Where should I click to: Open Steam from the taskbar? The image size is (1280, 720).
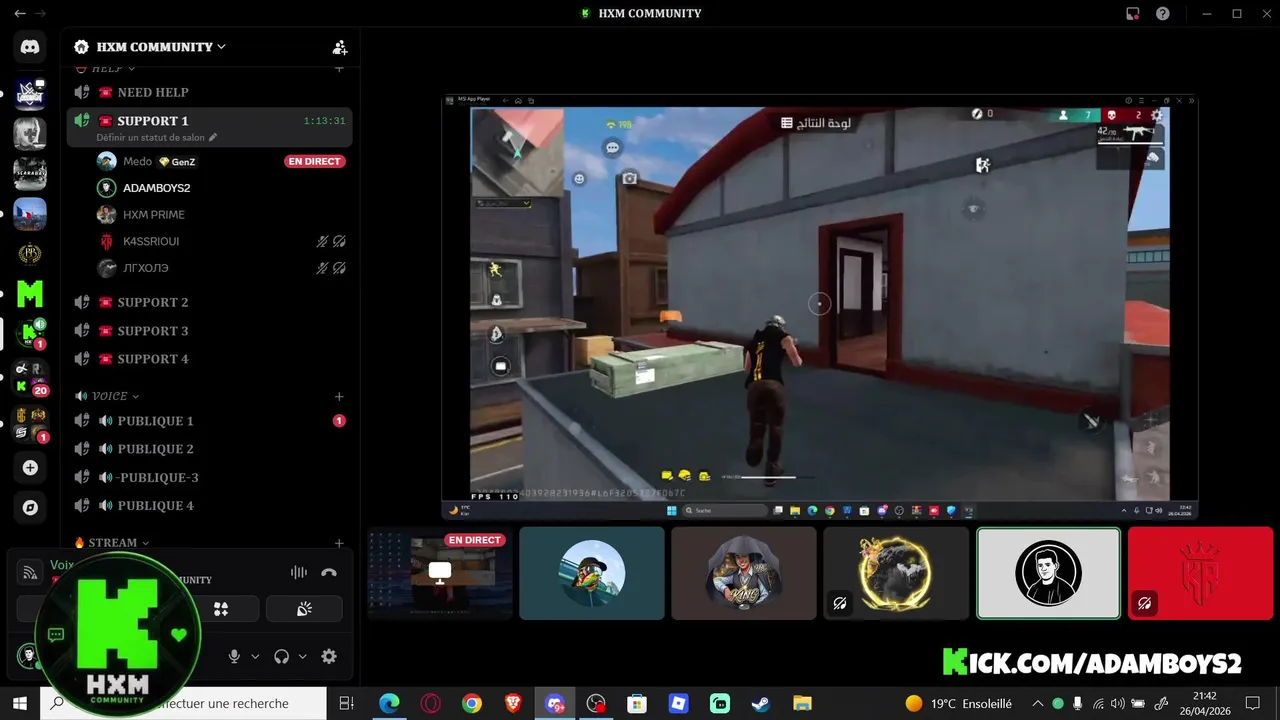pos(761,703)
